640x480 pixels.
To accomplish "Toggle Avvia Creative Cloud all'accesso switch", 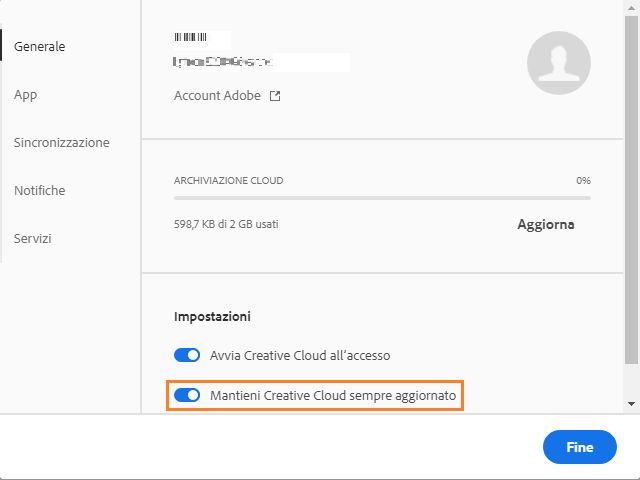I will 187,355.
